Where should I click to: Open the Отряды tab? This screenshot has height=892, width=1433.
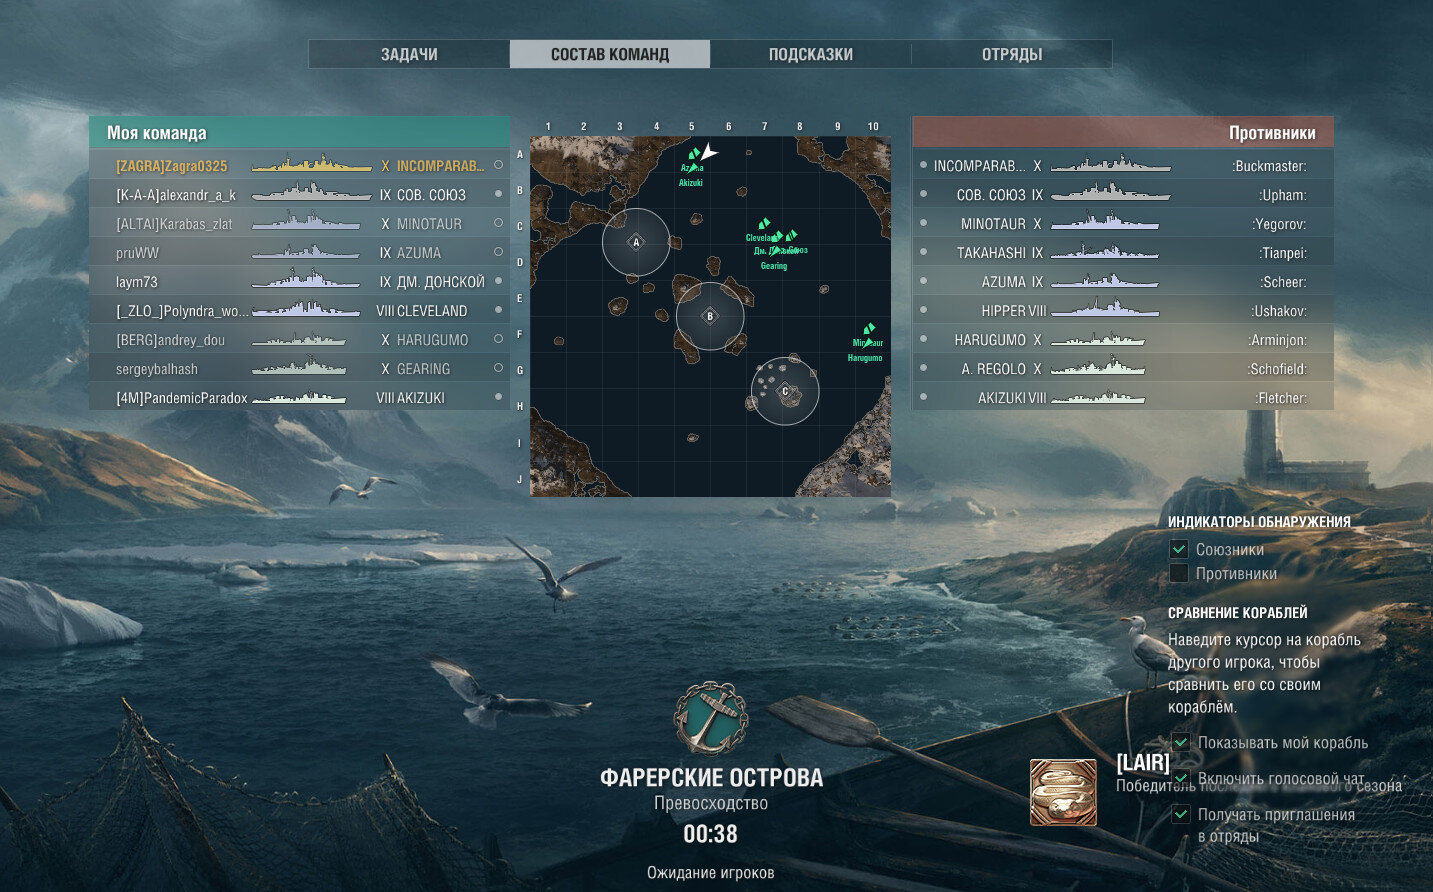pos(1012,54)
